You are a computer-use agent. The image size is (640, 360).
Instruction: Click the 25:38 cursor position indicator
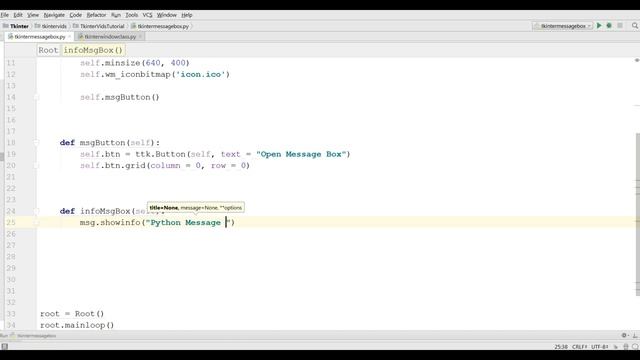pos(561,347)
